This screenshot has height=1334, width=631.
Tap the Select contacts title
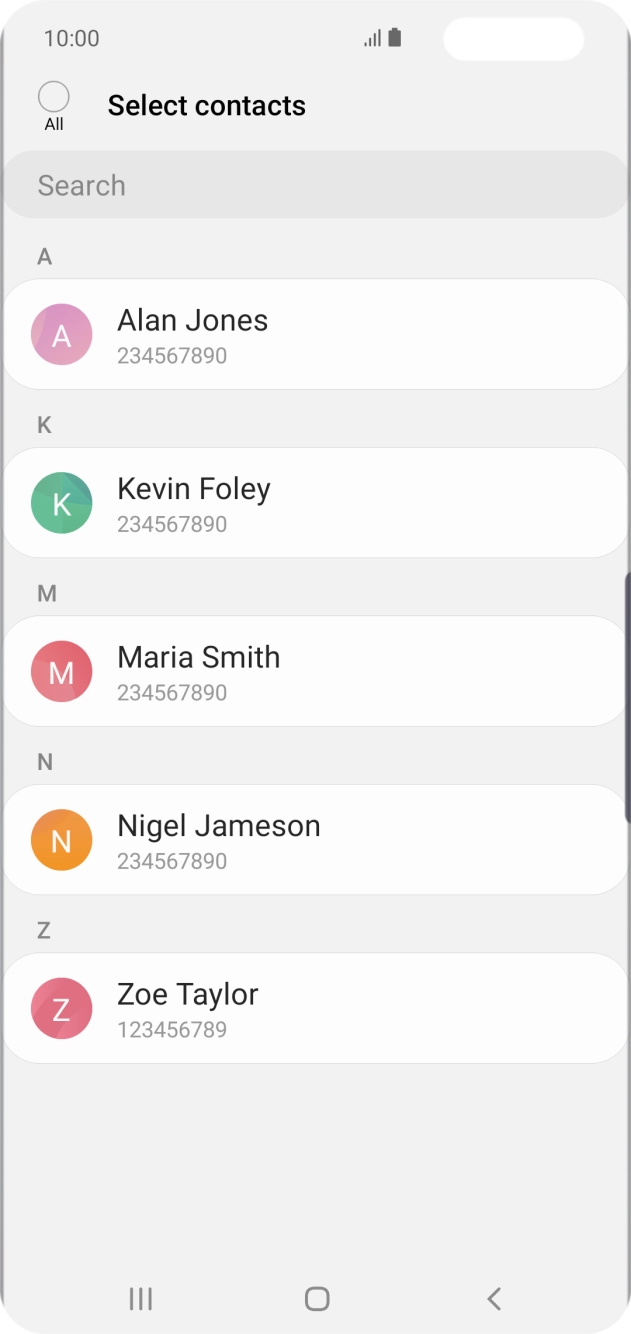207,106
